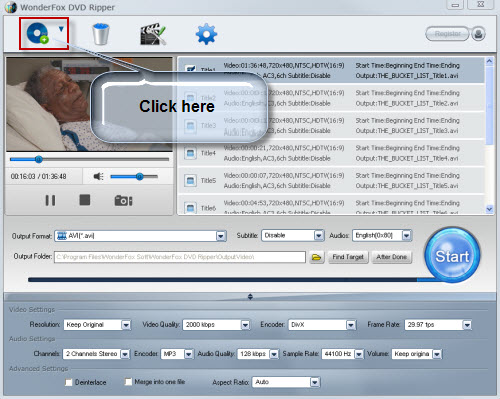
Task: Click the WonderFox app logo icon
Action: click(10, 7)
